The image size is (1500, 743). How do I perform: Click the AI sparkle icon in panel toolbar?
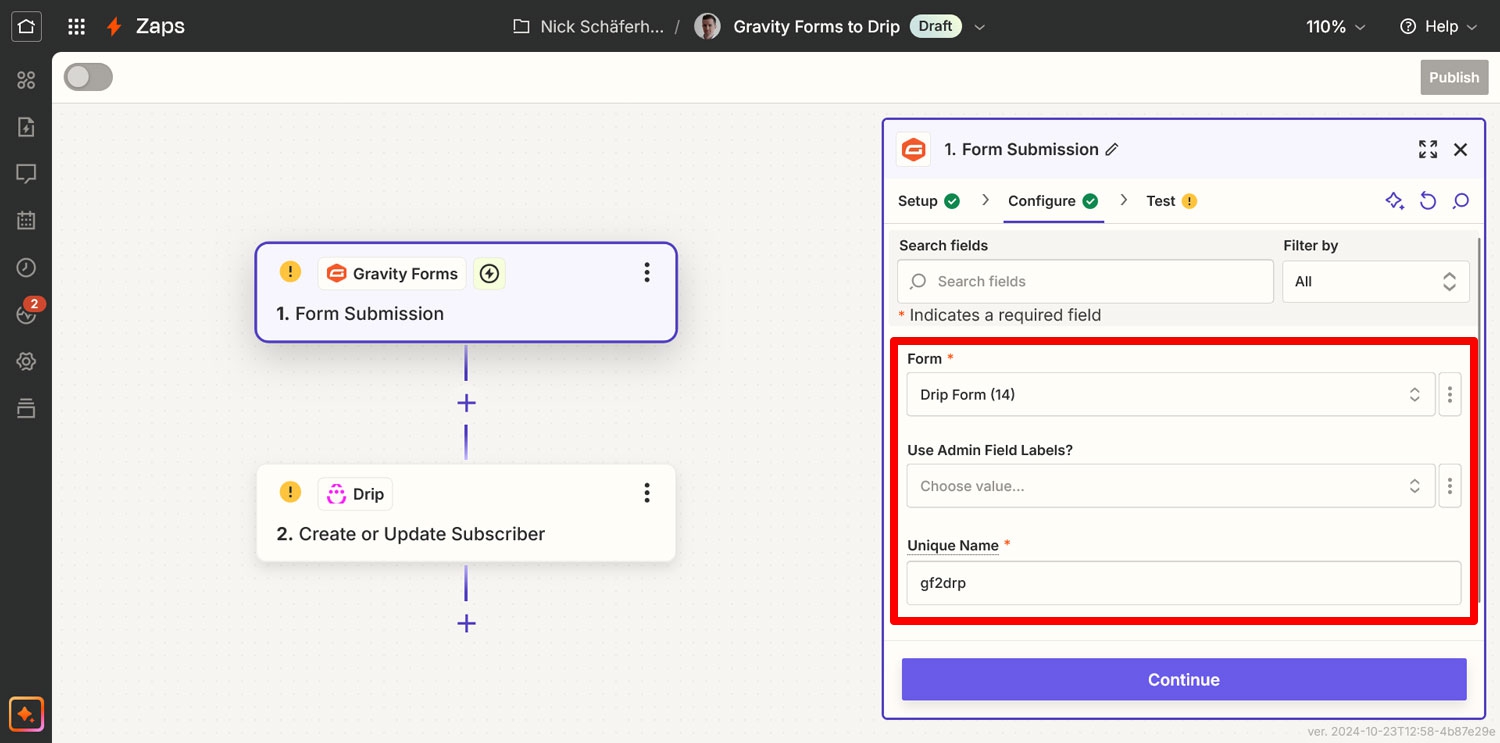point(1395,201)
